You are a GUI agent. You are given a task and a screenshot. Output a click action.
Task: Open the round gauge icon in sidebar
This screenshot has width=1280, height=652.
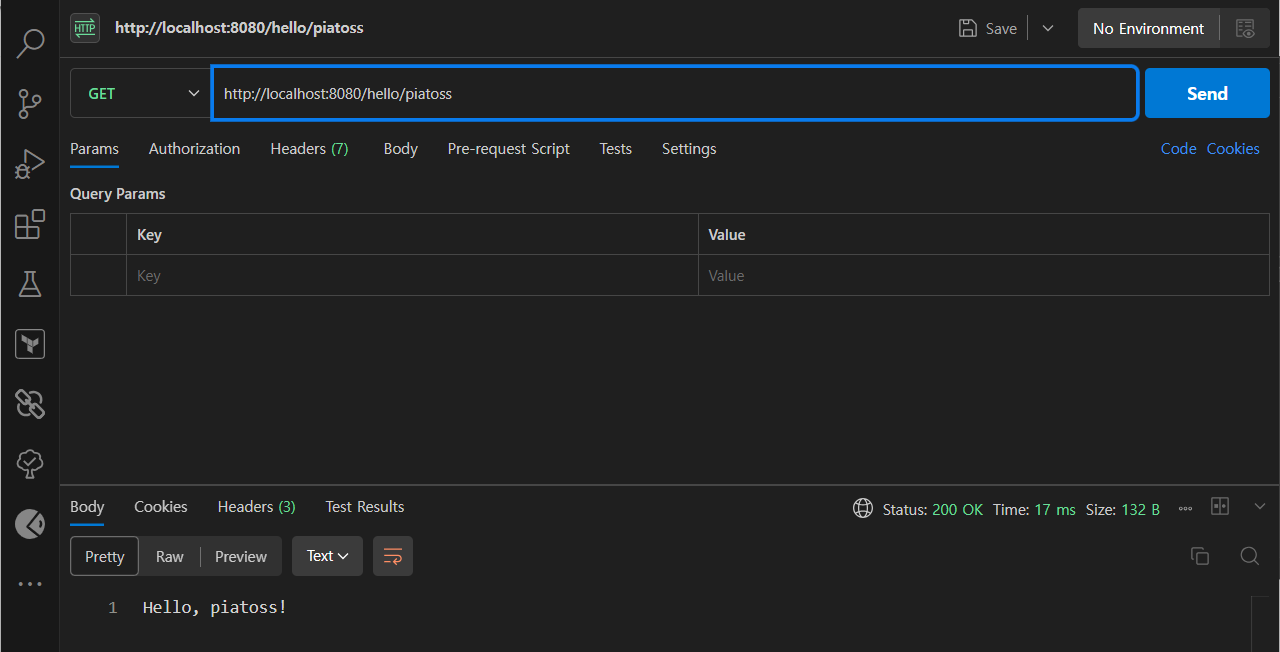click(x=30, y=523)
